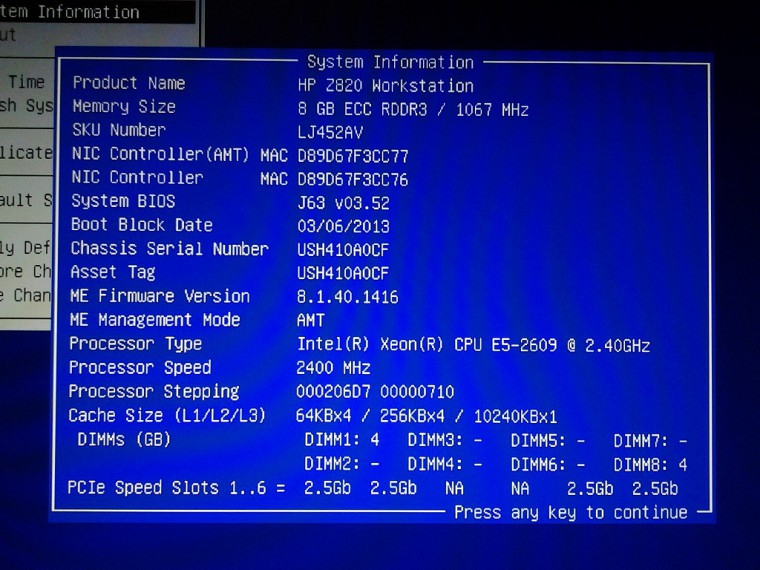Select 'PCIe Speed Slots 1..6 =' label
This screenshot has height=570, width=760.
coord(176,488)
